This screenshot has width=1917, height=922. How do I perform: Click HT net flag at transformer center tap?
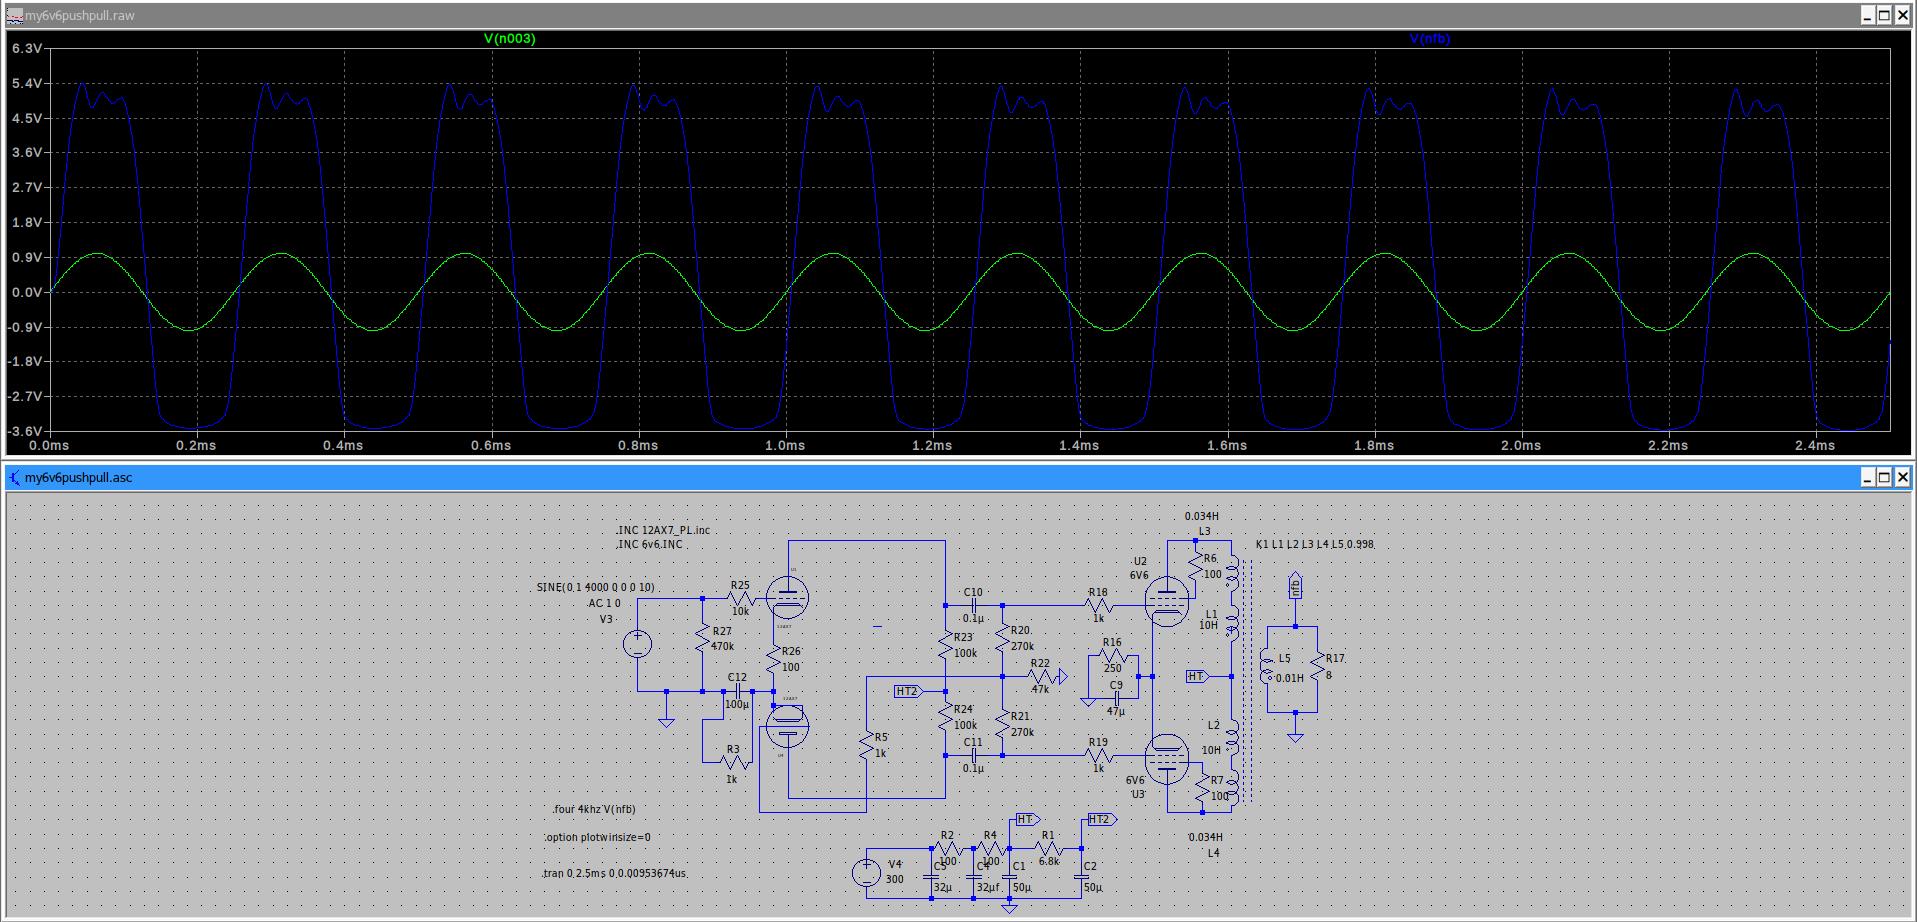coord(1198,677)
